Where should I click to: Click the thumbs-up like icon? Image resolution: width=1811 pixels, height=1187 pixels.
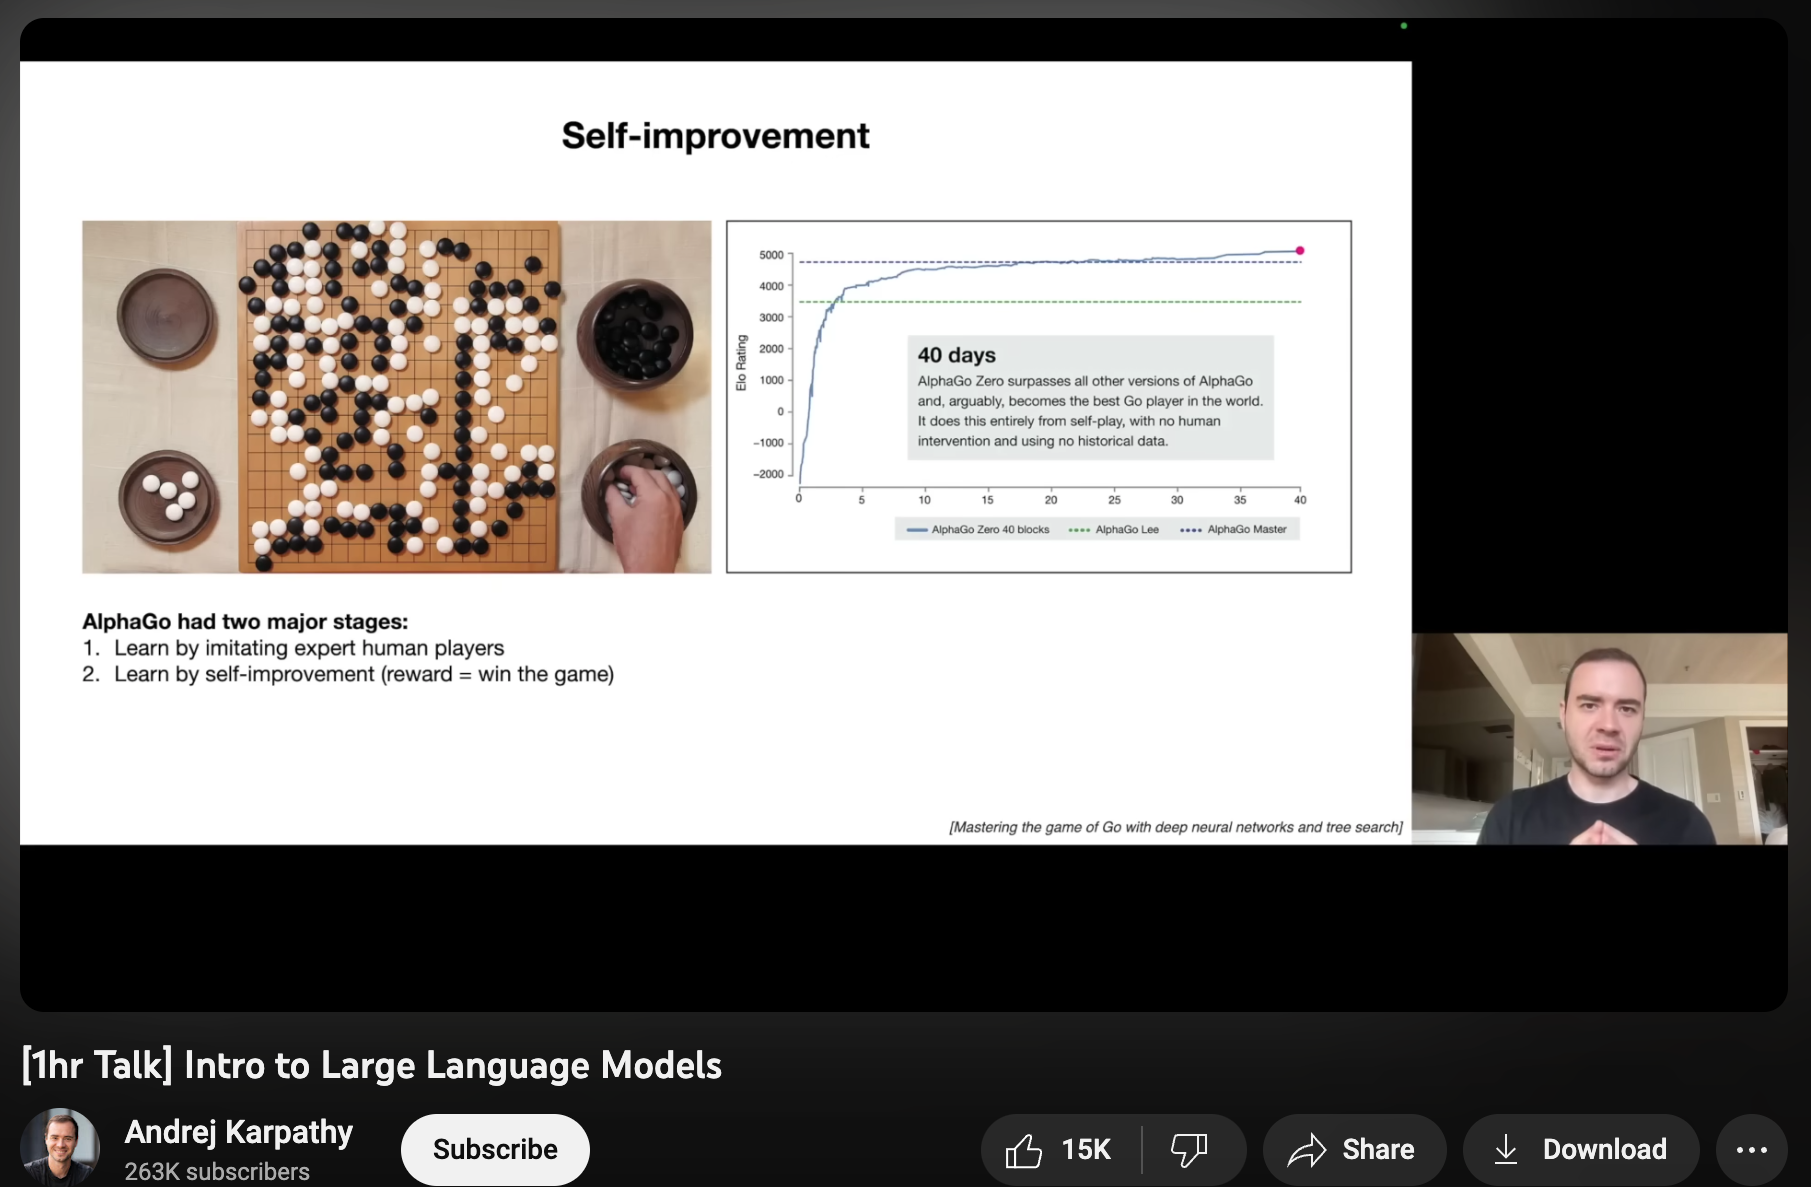pos(1023,1150)
